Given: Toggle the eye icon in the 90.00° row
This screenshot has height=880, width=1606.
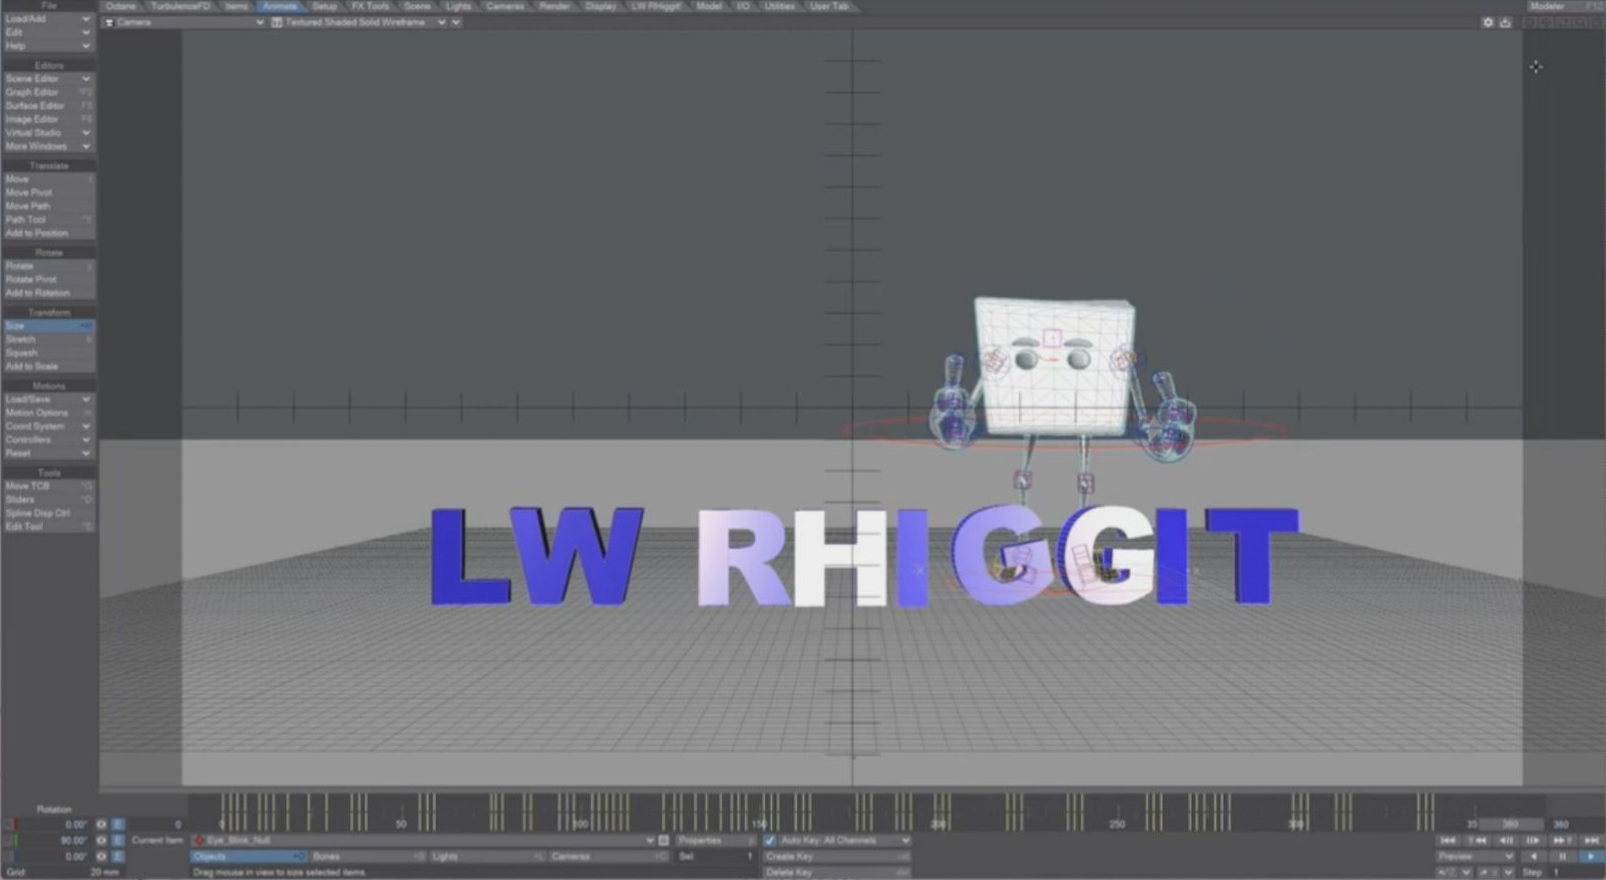Looking at the screenshot, I should [x=101, y=840].
